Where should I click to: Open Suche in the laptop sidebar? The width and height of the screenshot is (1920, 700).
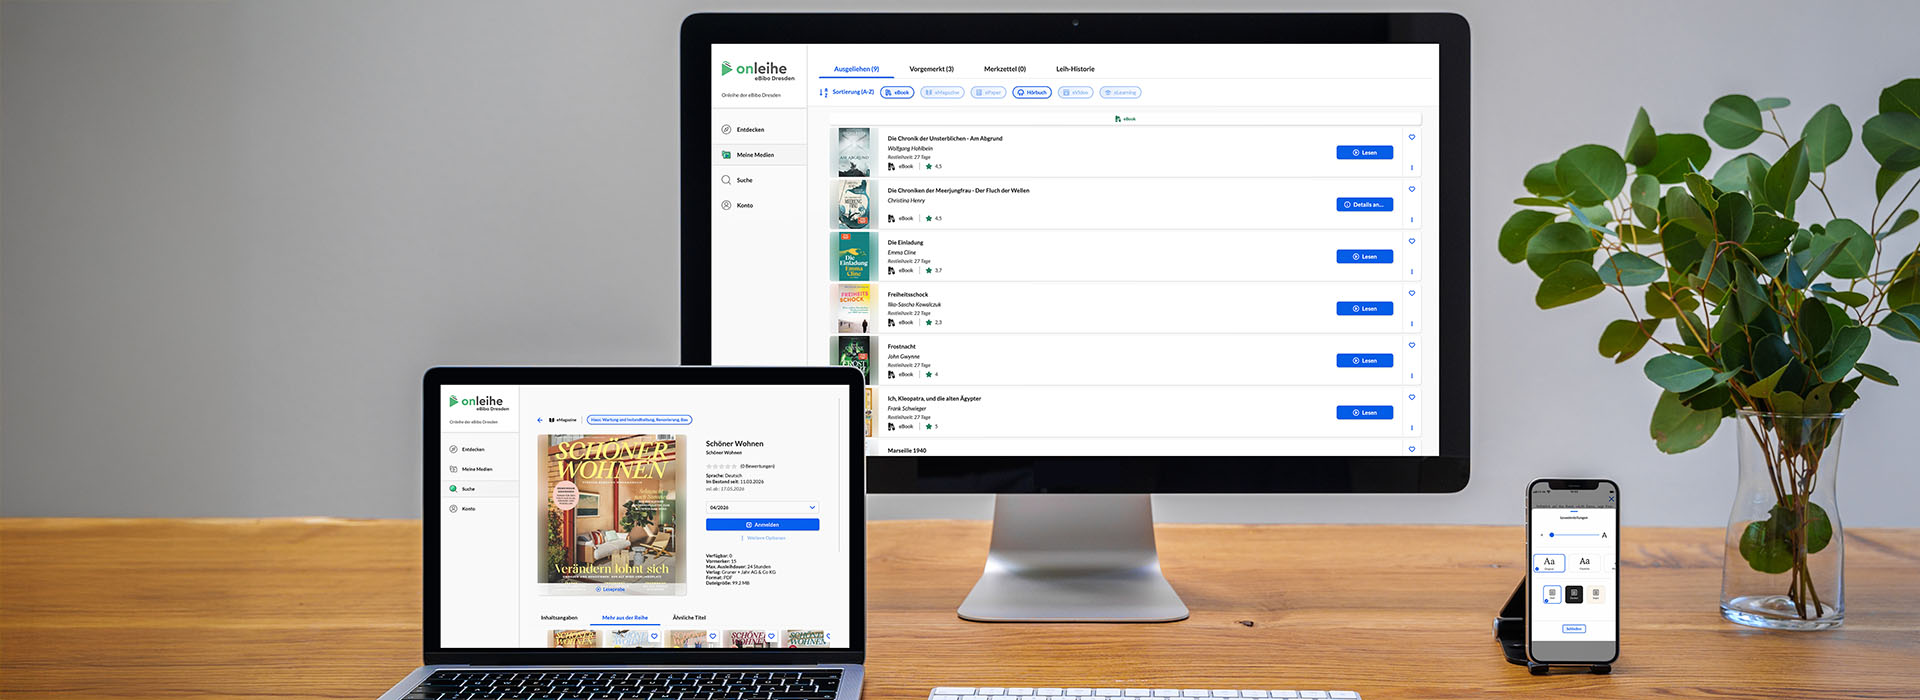pyautogui.click(x=481, y=489)
